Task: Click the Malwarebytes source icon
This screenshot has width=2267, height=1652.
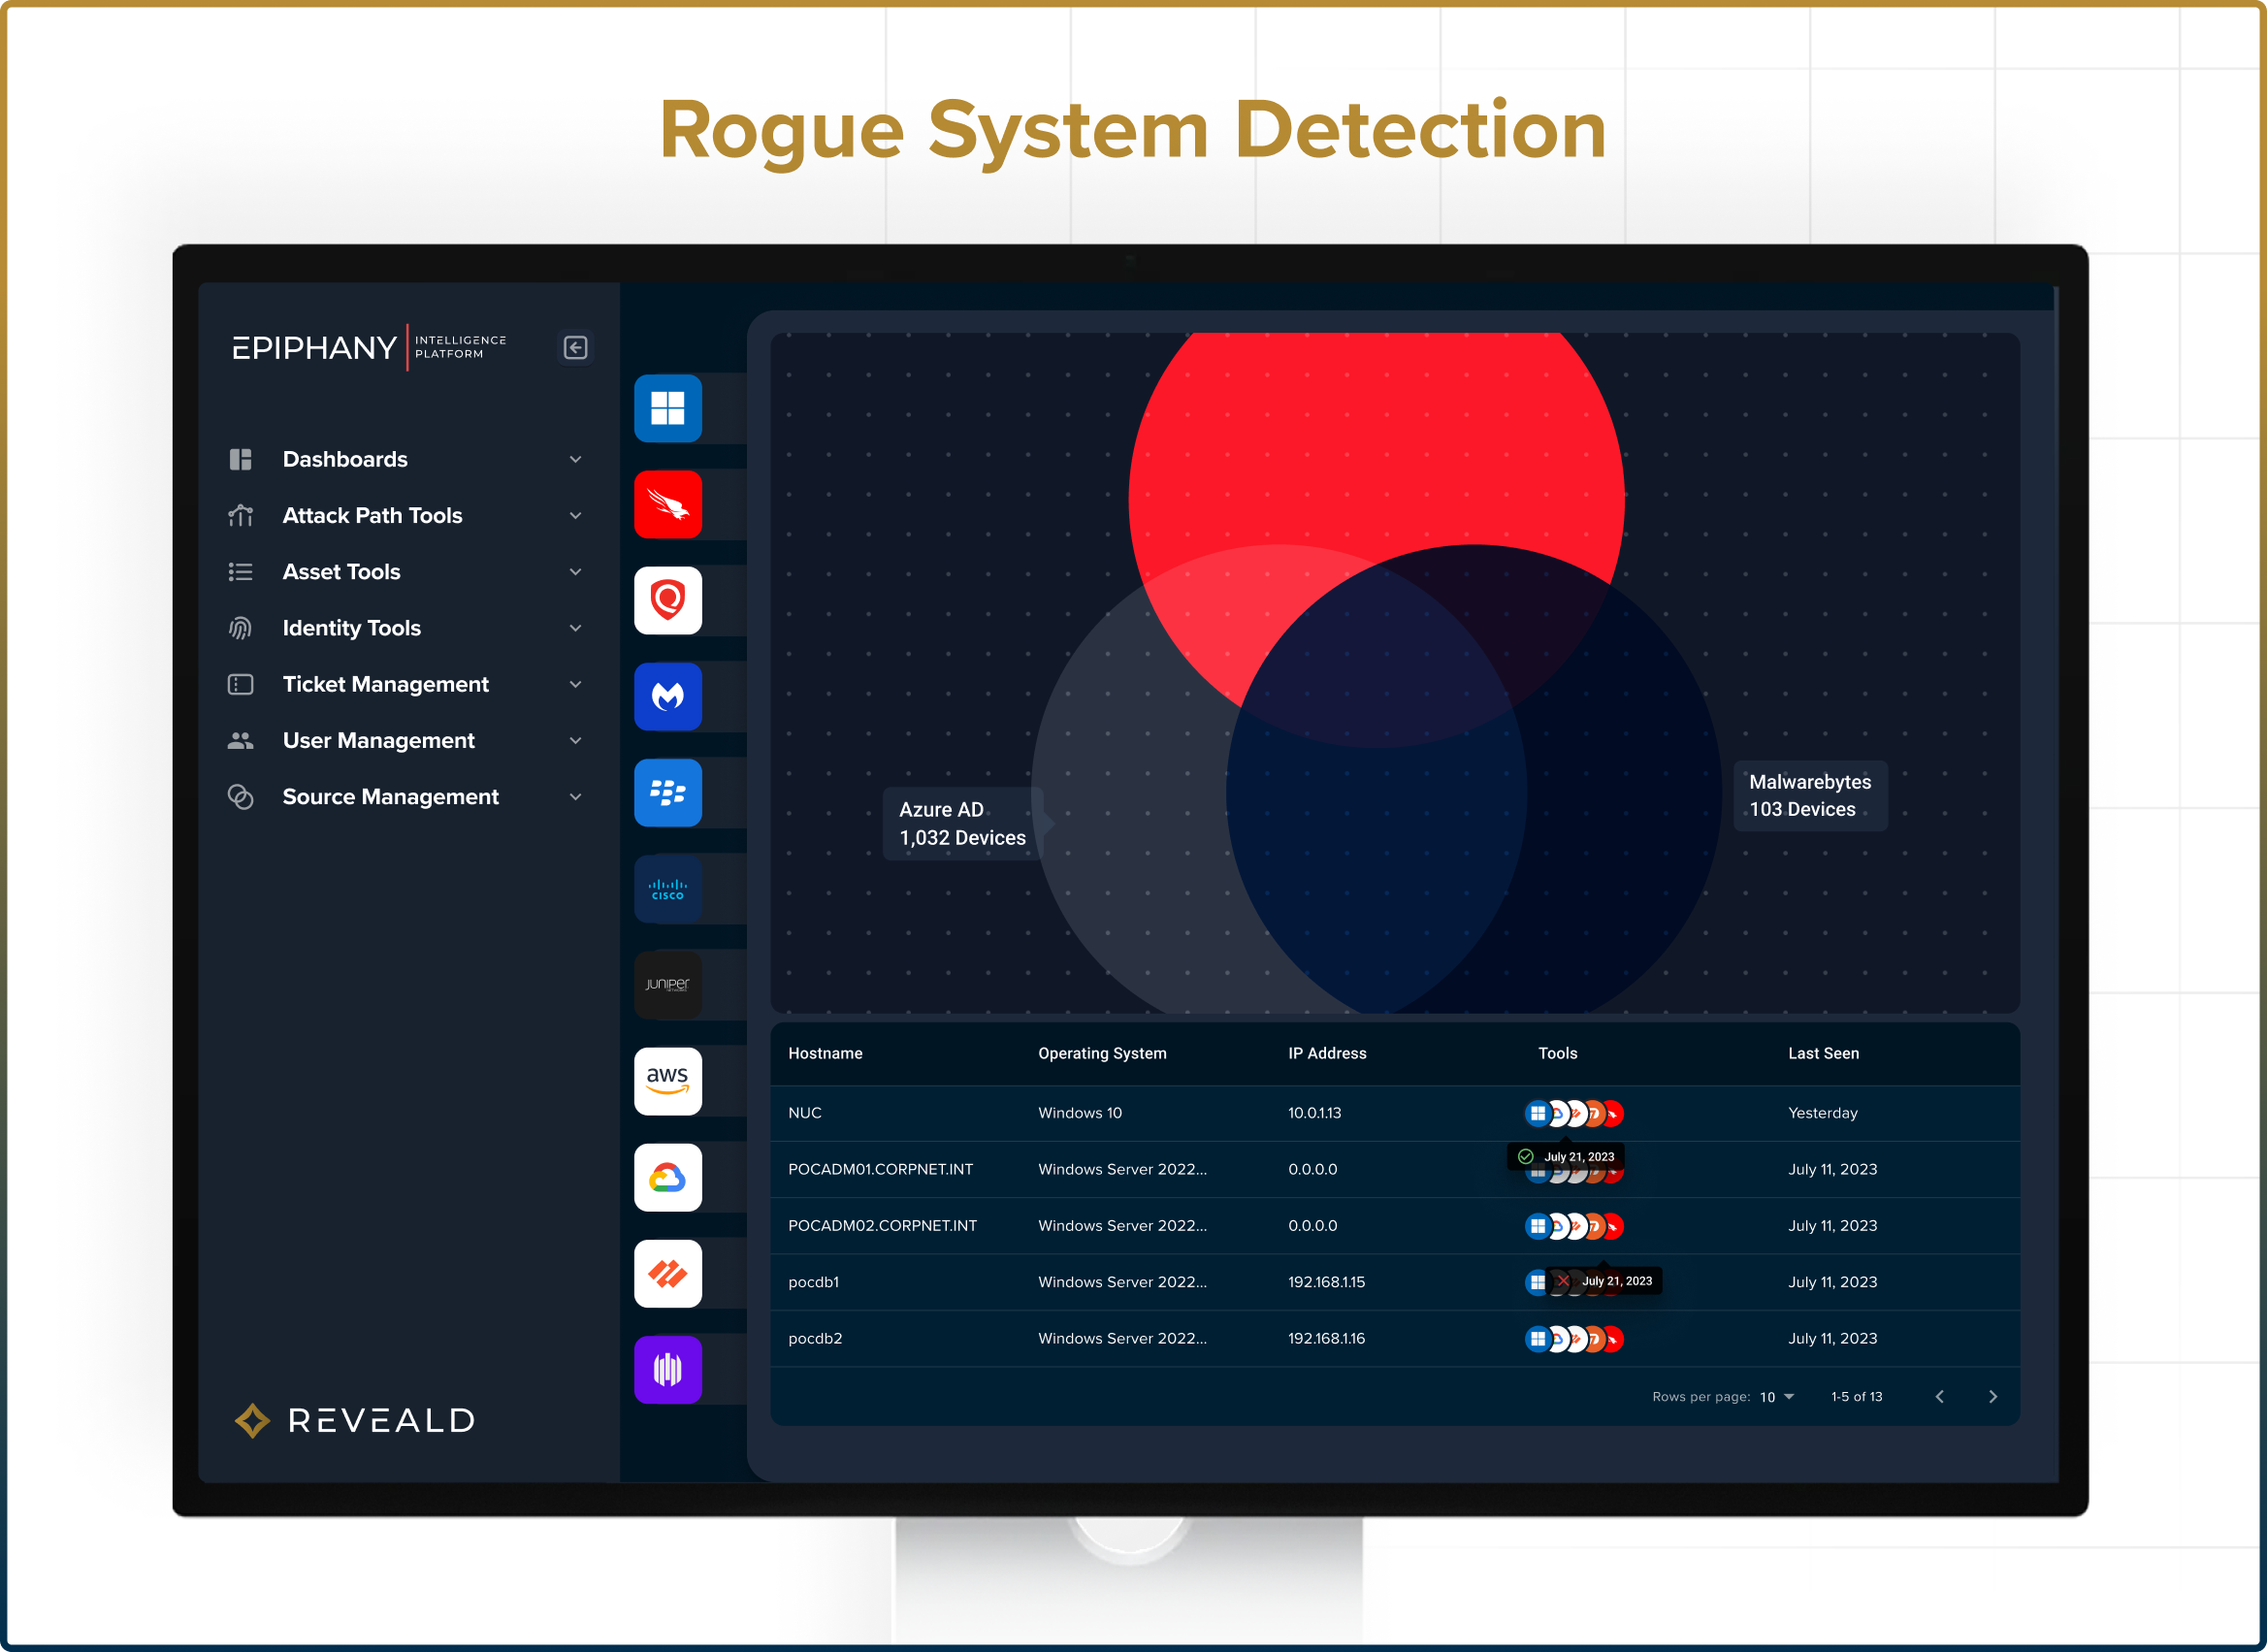Action: (x=667, y=696)
